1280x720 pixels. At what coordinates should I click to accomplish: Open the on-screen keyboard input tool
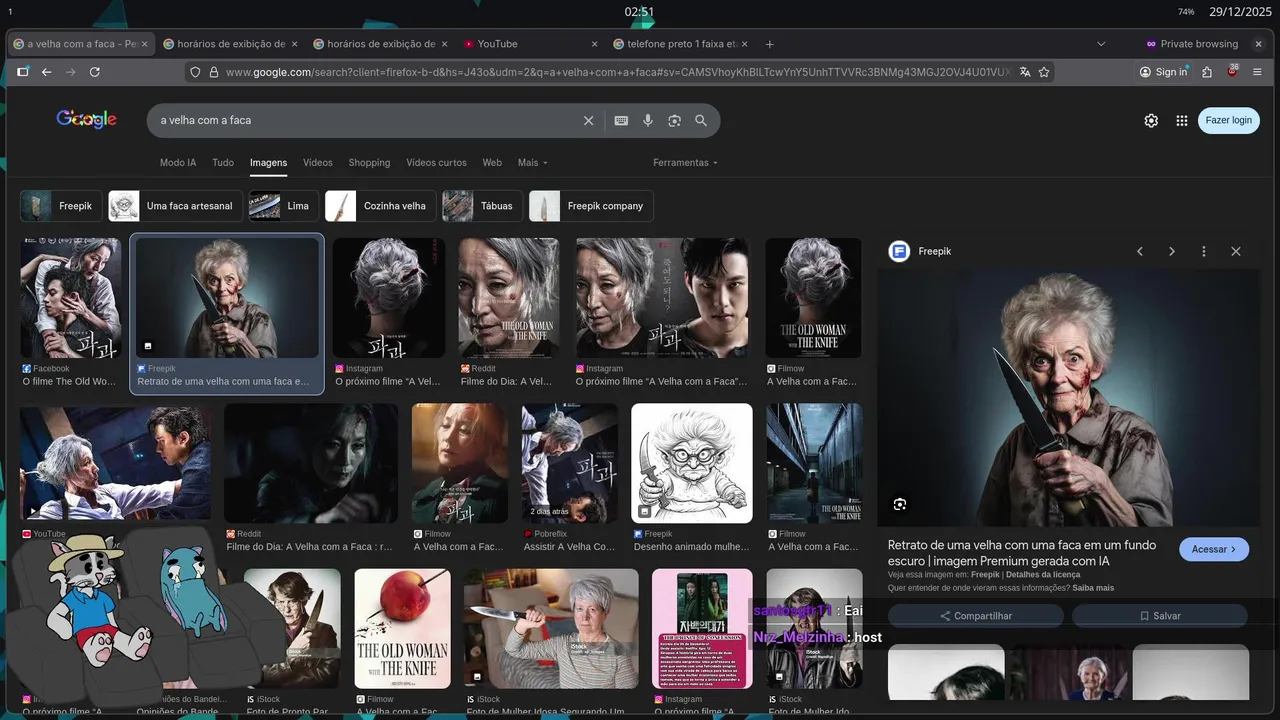(x=621, y=120)
